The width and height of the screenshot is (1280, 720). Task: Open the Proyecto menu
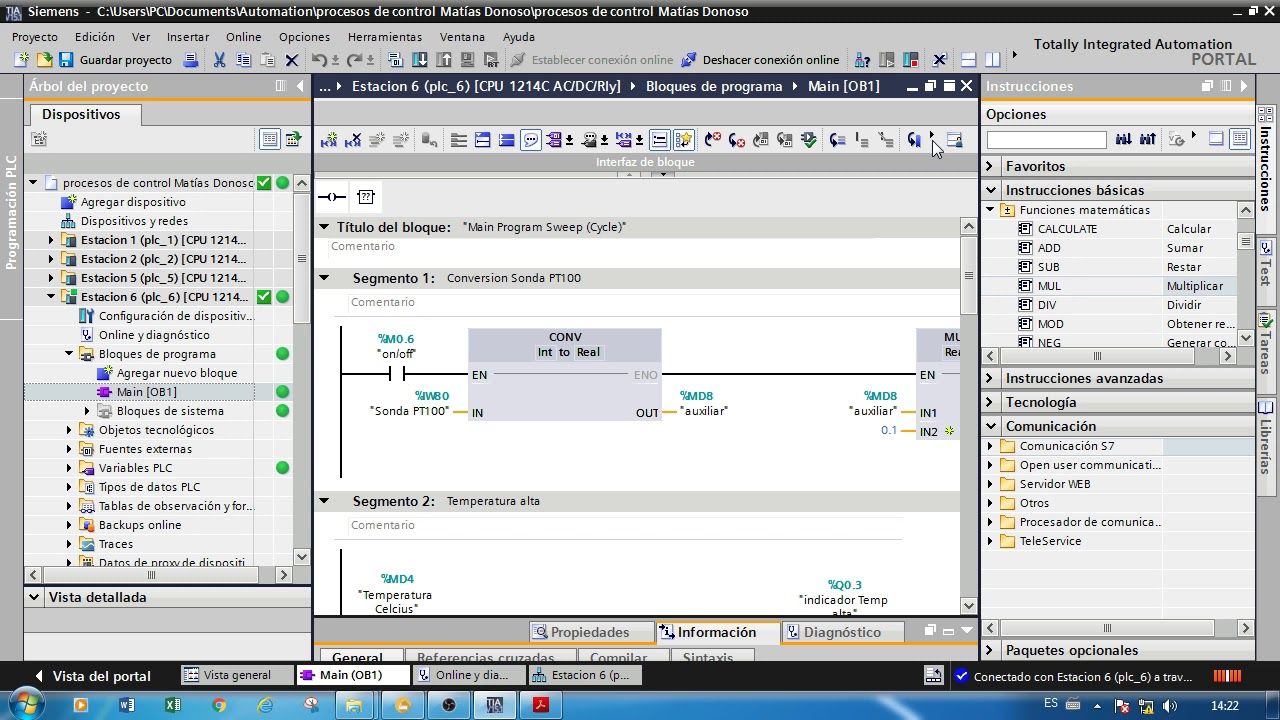tap(35, 37)
